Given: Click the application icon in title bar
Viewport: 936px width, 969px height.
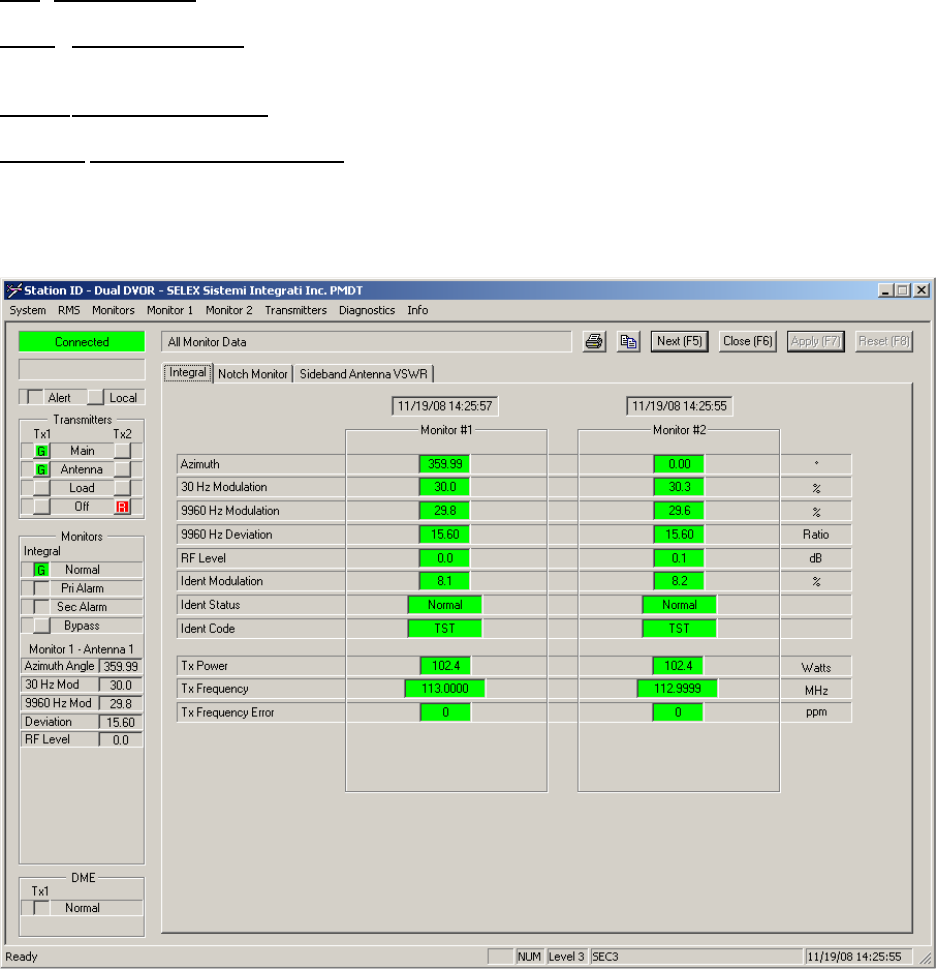Looking at the screenshot, I should click(x=14, y=290).
